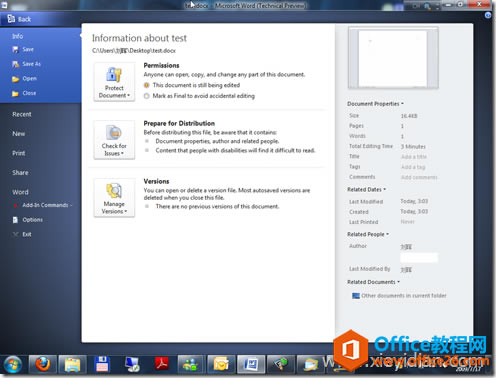Screen dimensions: 496x378
Task: Click the Windows Start orb
Action: pos(13,364)
